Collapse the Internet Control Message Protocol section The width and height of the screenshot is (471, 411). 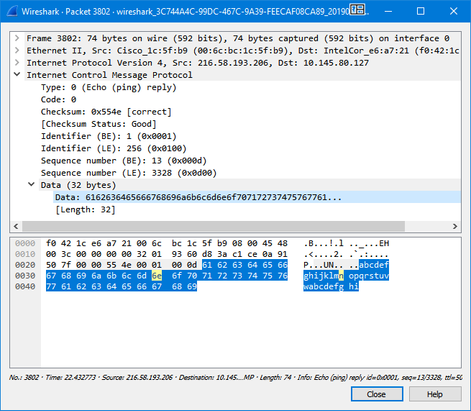17,74
